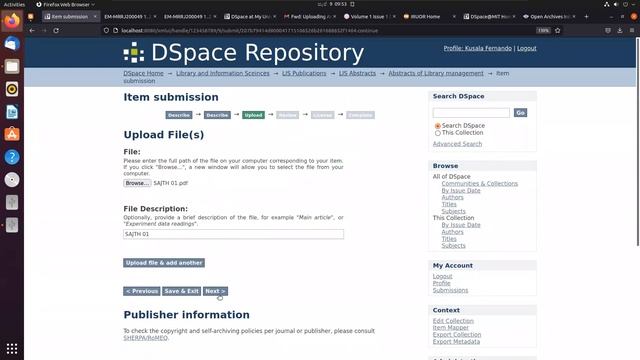Open Export Collection link

(x=457, y=335)
